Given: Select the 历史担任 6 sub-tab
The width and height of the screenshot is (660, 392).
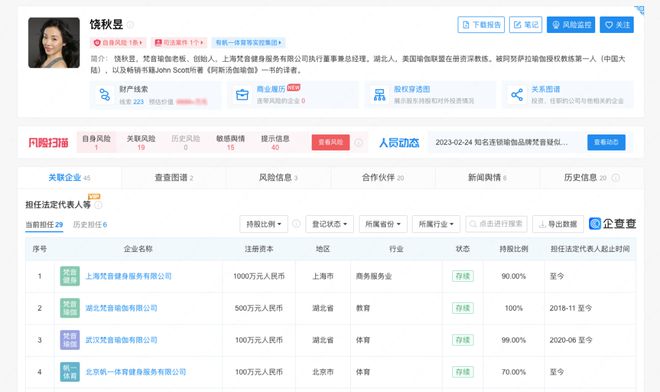Looking at the screenshot, I should [x=90, y=224].
